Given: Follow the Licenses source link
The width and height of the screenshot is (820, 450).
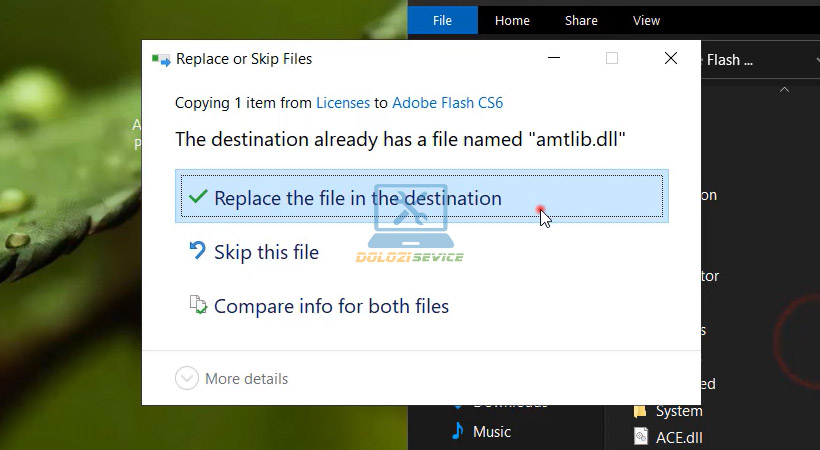Looking at the screenshot, I should pyautogui.click(x=342, y=102).
